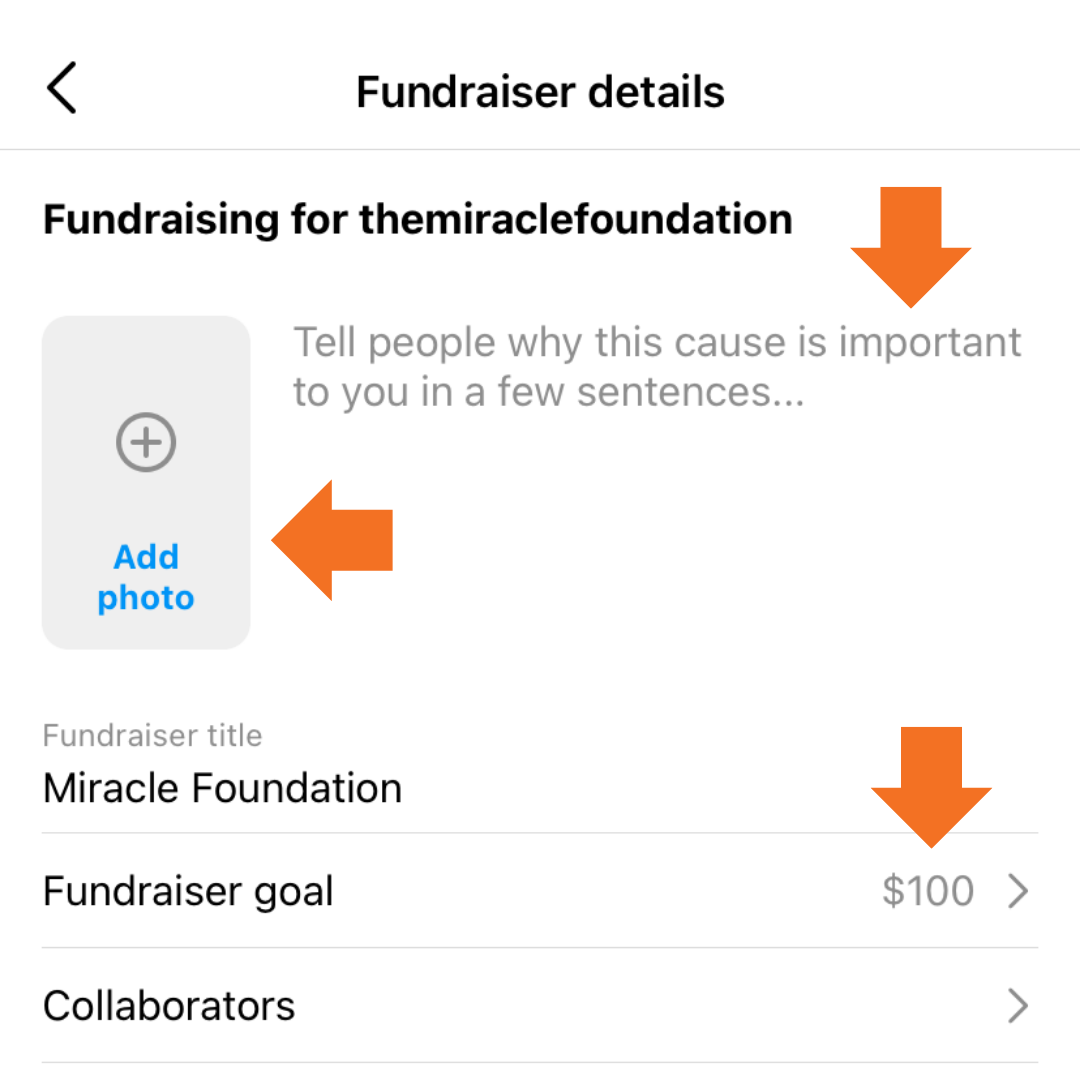Click orange arrow pointing at Add photo
This screenshot has width=1080, height=1080.
[x=334, y=540]
